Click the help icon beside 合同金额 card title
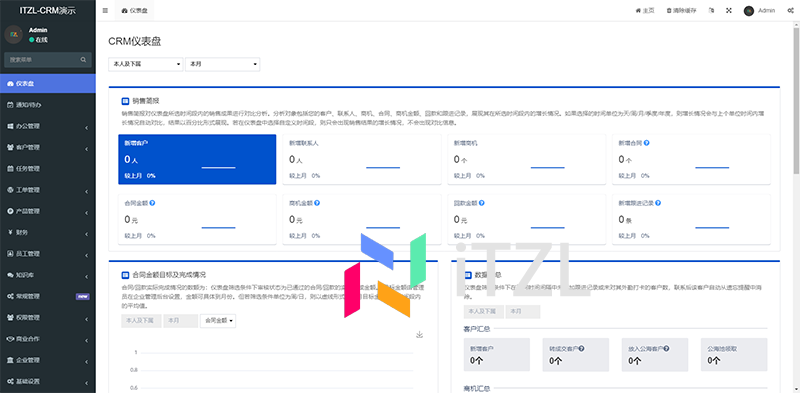This screenshot has height=393, width=800. 153,203
